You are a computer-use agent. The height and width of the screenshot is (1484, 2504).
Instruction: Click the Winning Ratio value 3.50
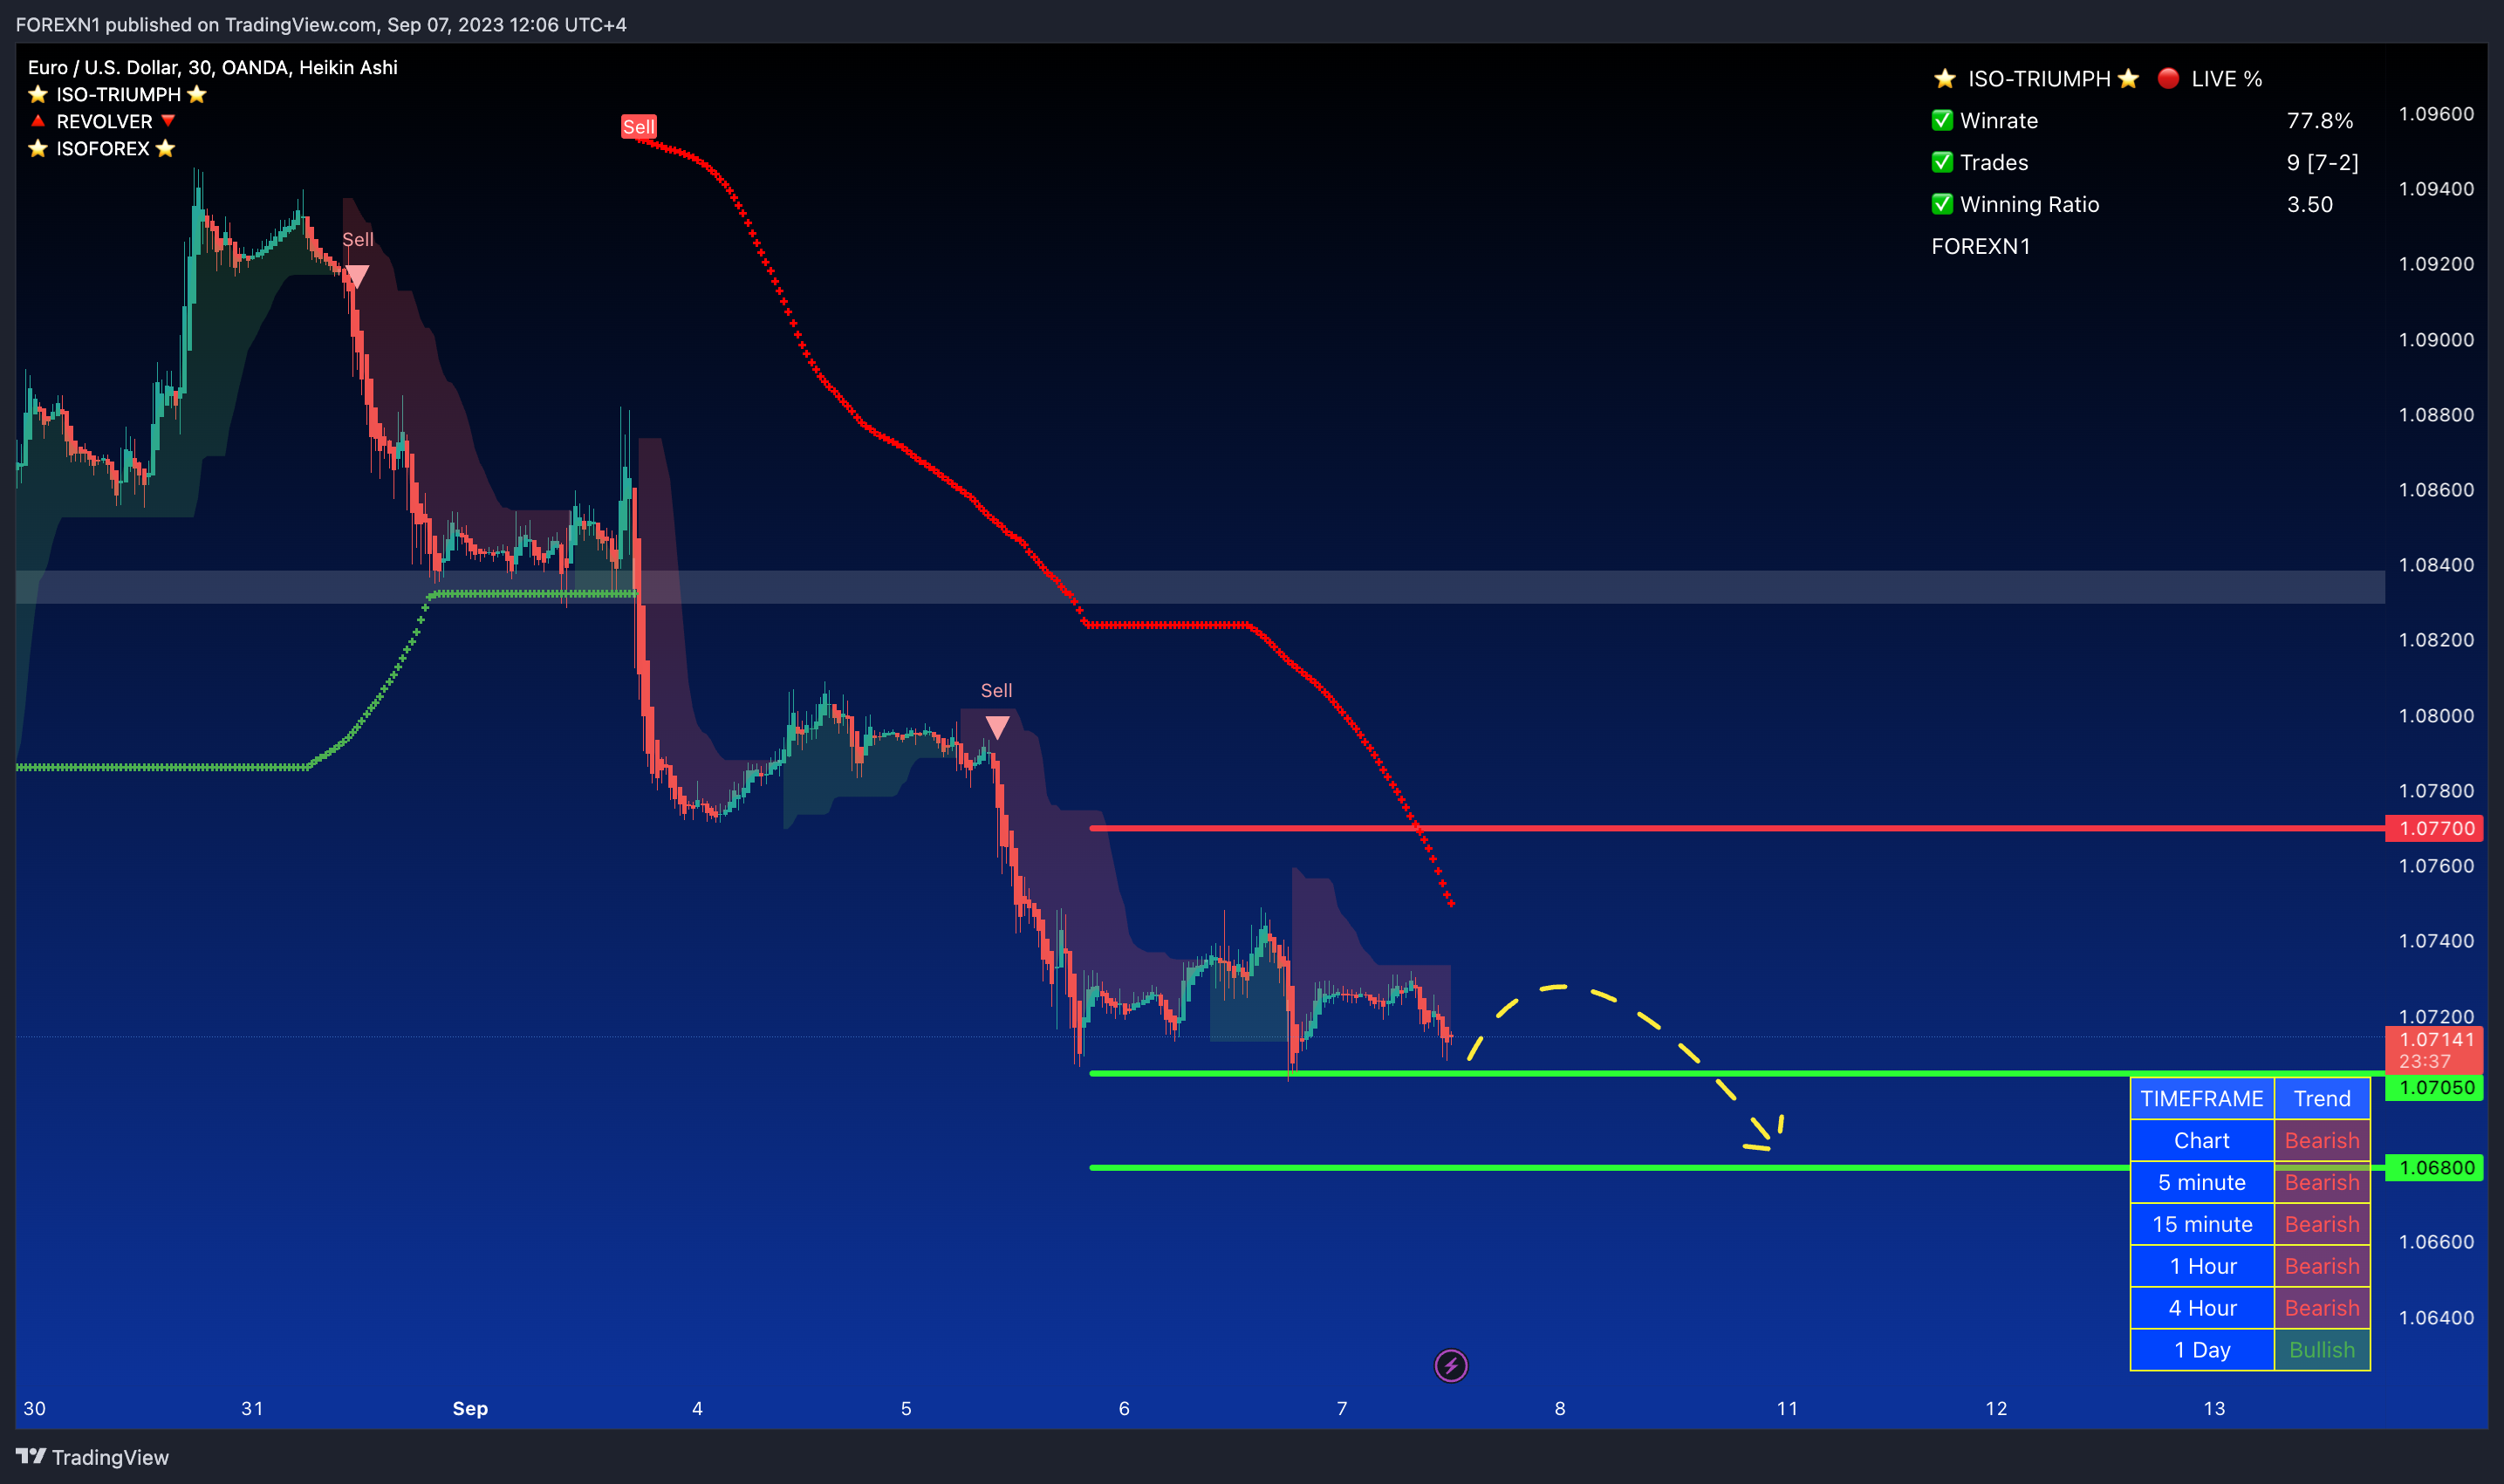(x=2310, y=204)
